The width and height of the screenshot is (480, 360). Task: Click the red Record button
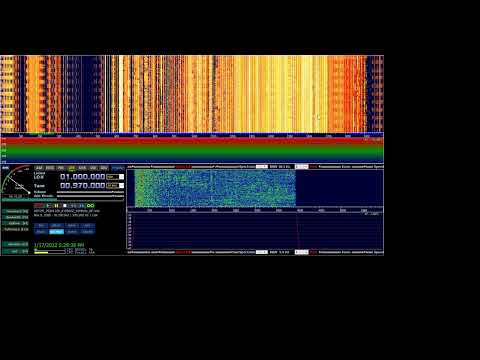(39, 206)
